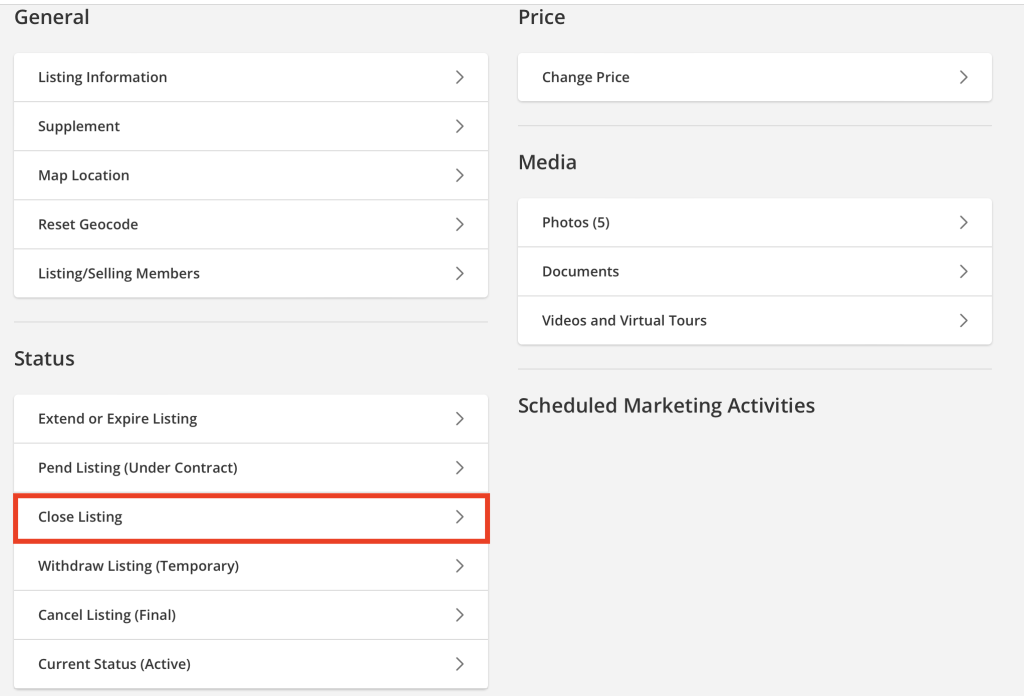Open Videos and Virtual Tours

(755, 320)
